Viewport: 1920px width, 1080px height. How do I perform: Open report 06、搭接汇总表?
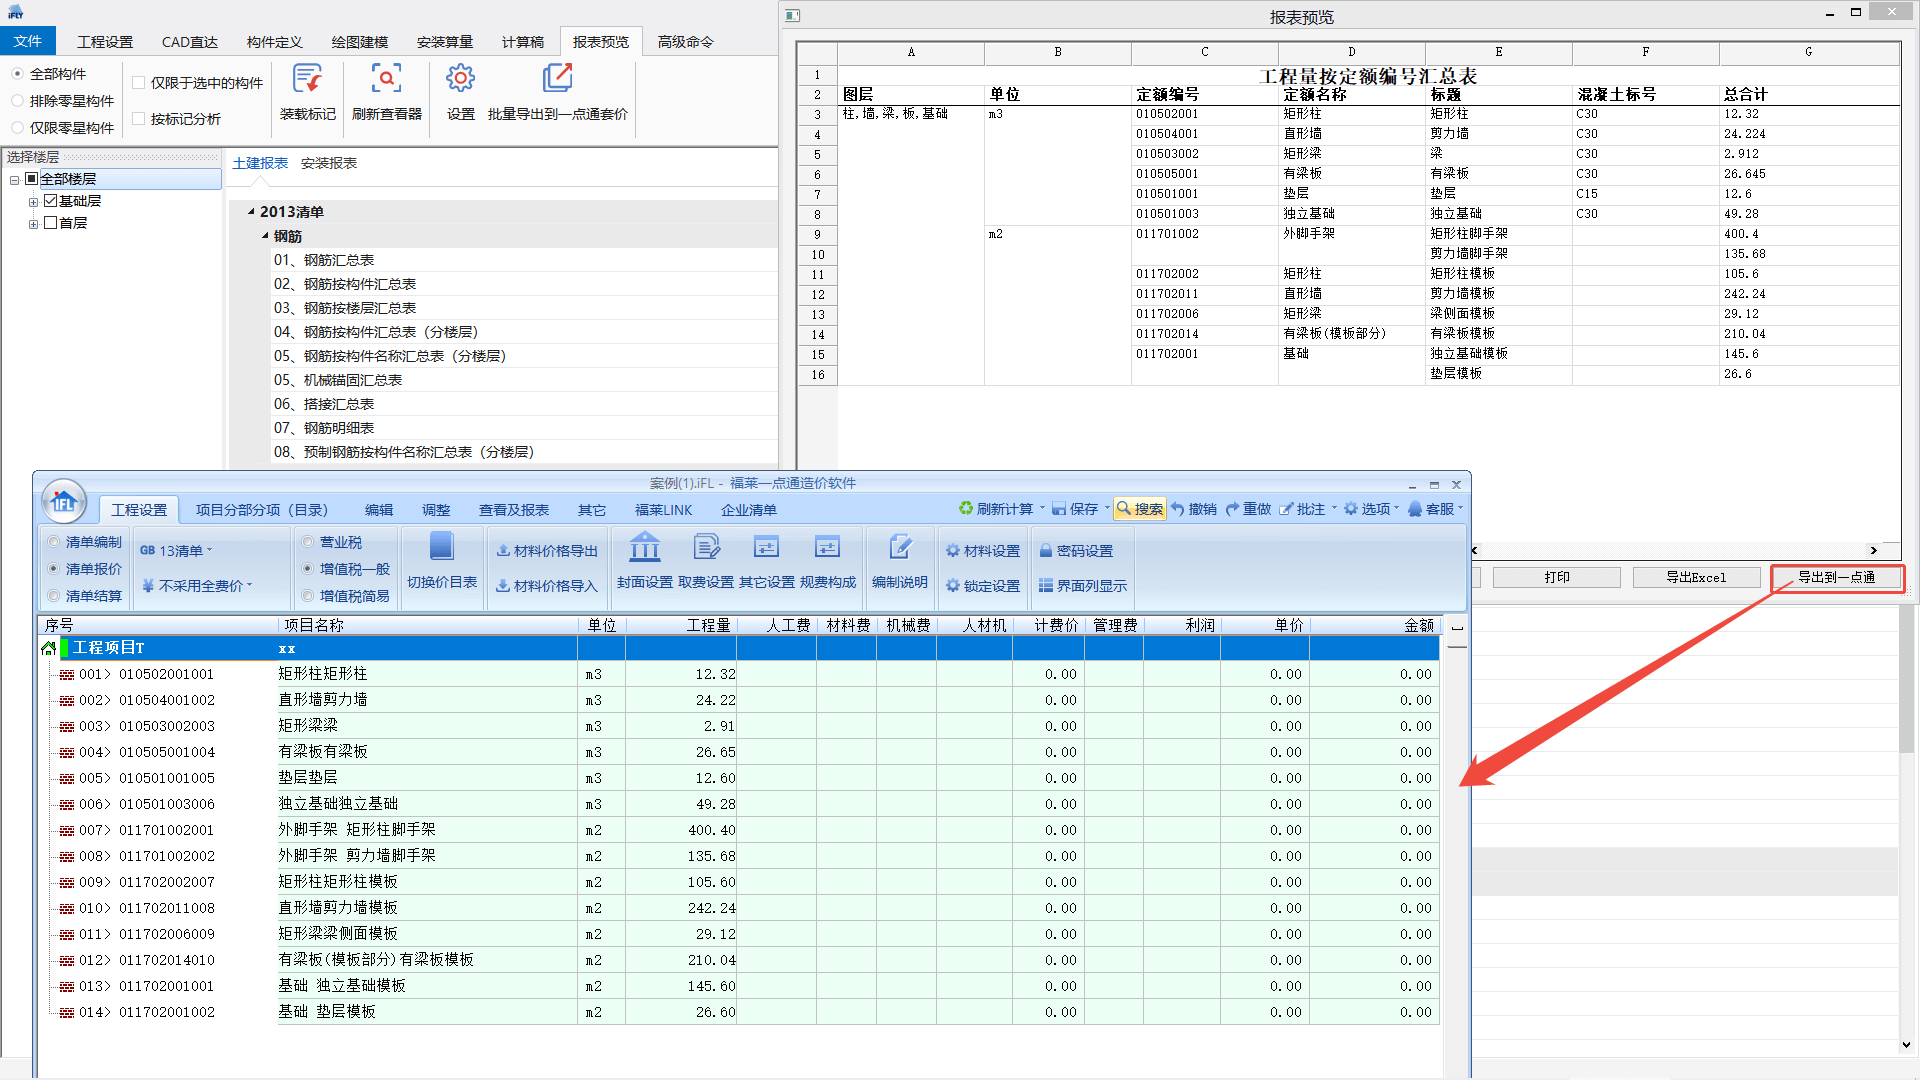[x=324, y=404]
